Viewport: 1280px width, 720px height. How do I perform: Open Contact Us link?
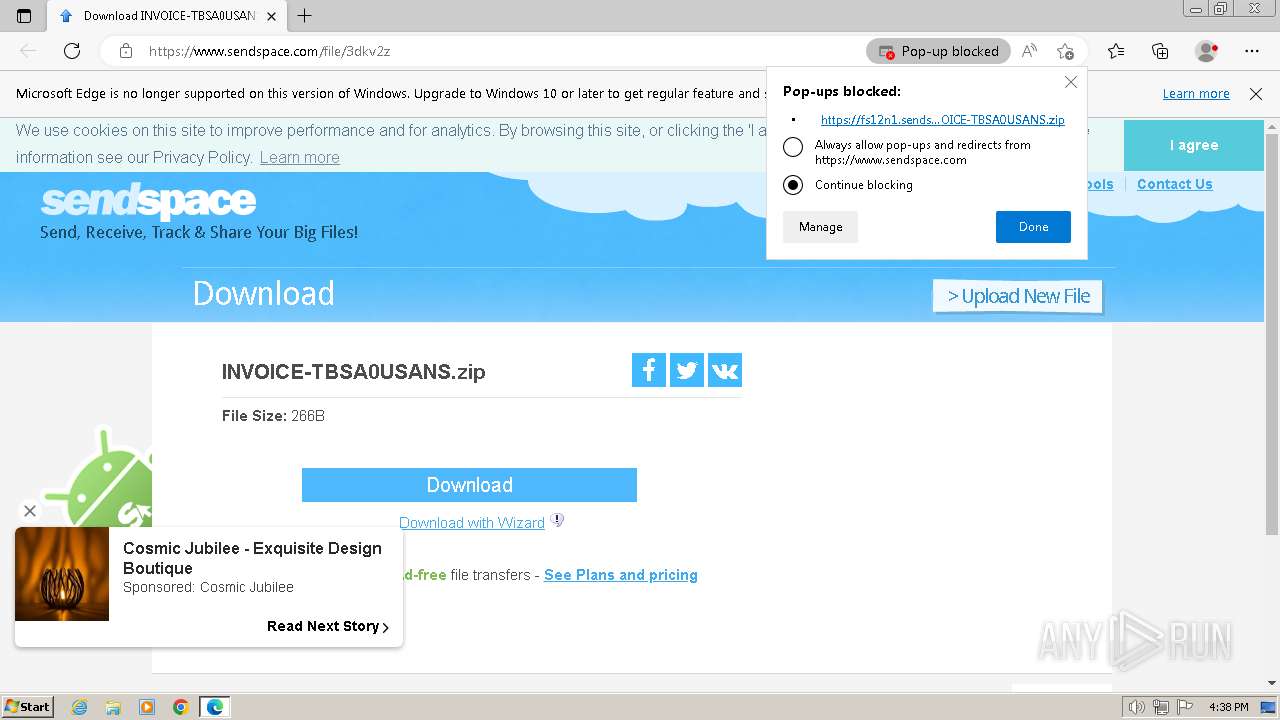click(x=1174, y=184)
